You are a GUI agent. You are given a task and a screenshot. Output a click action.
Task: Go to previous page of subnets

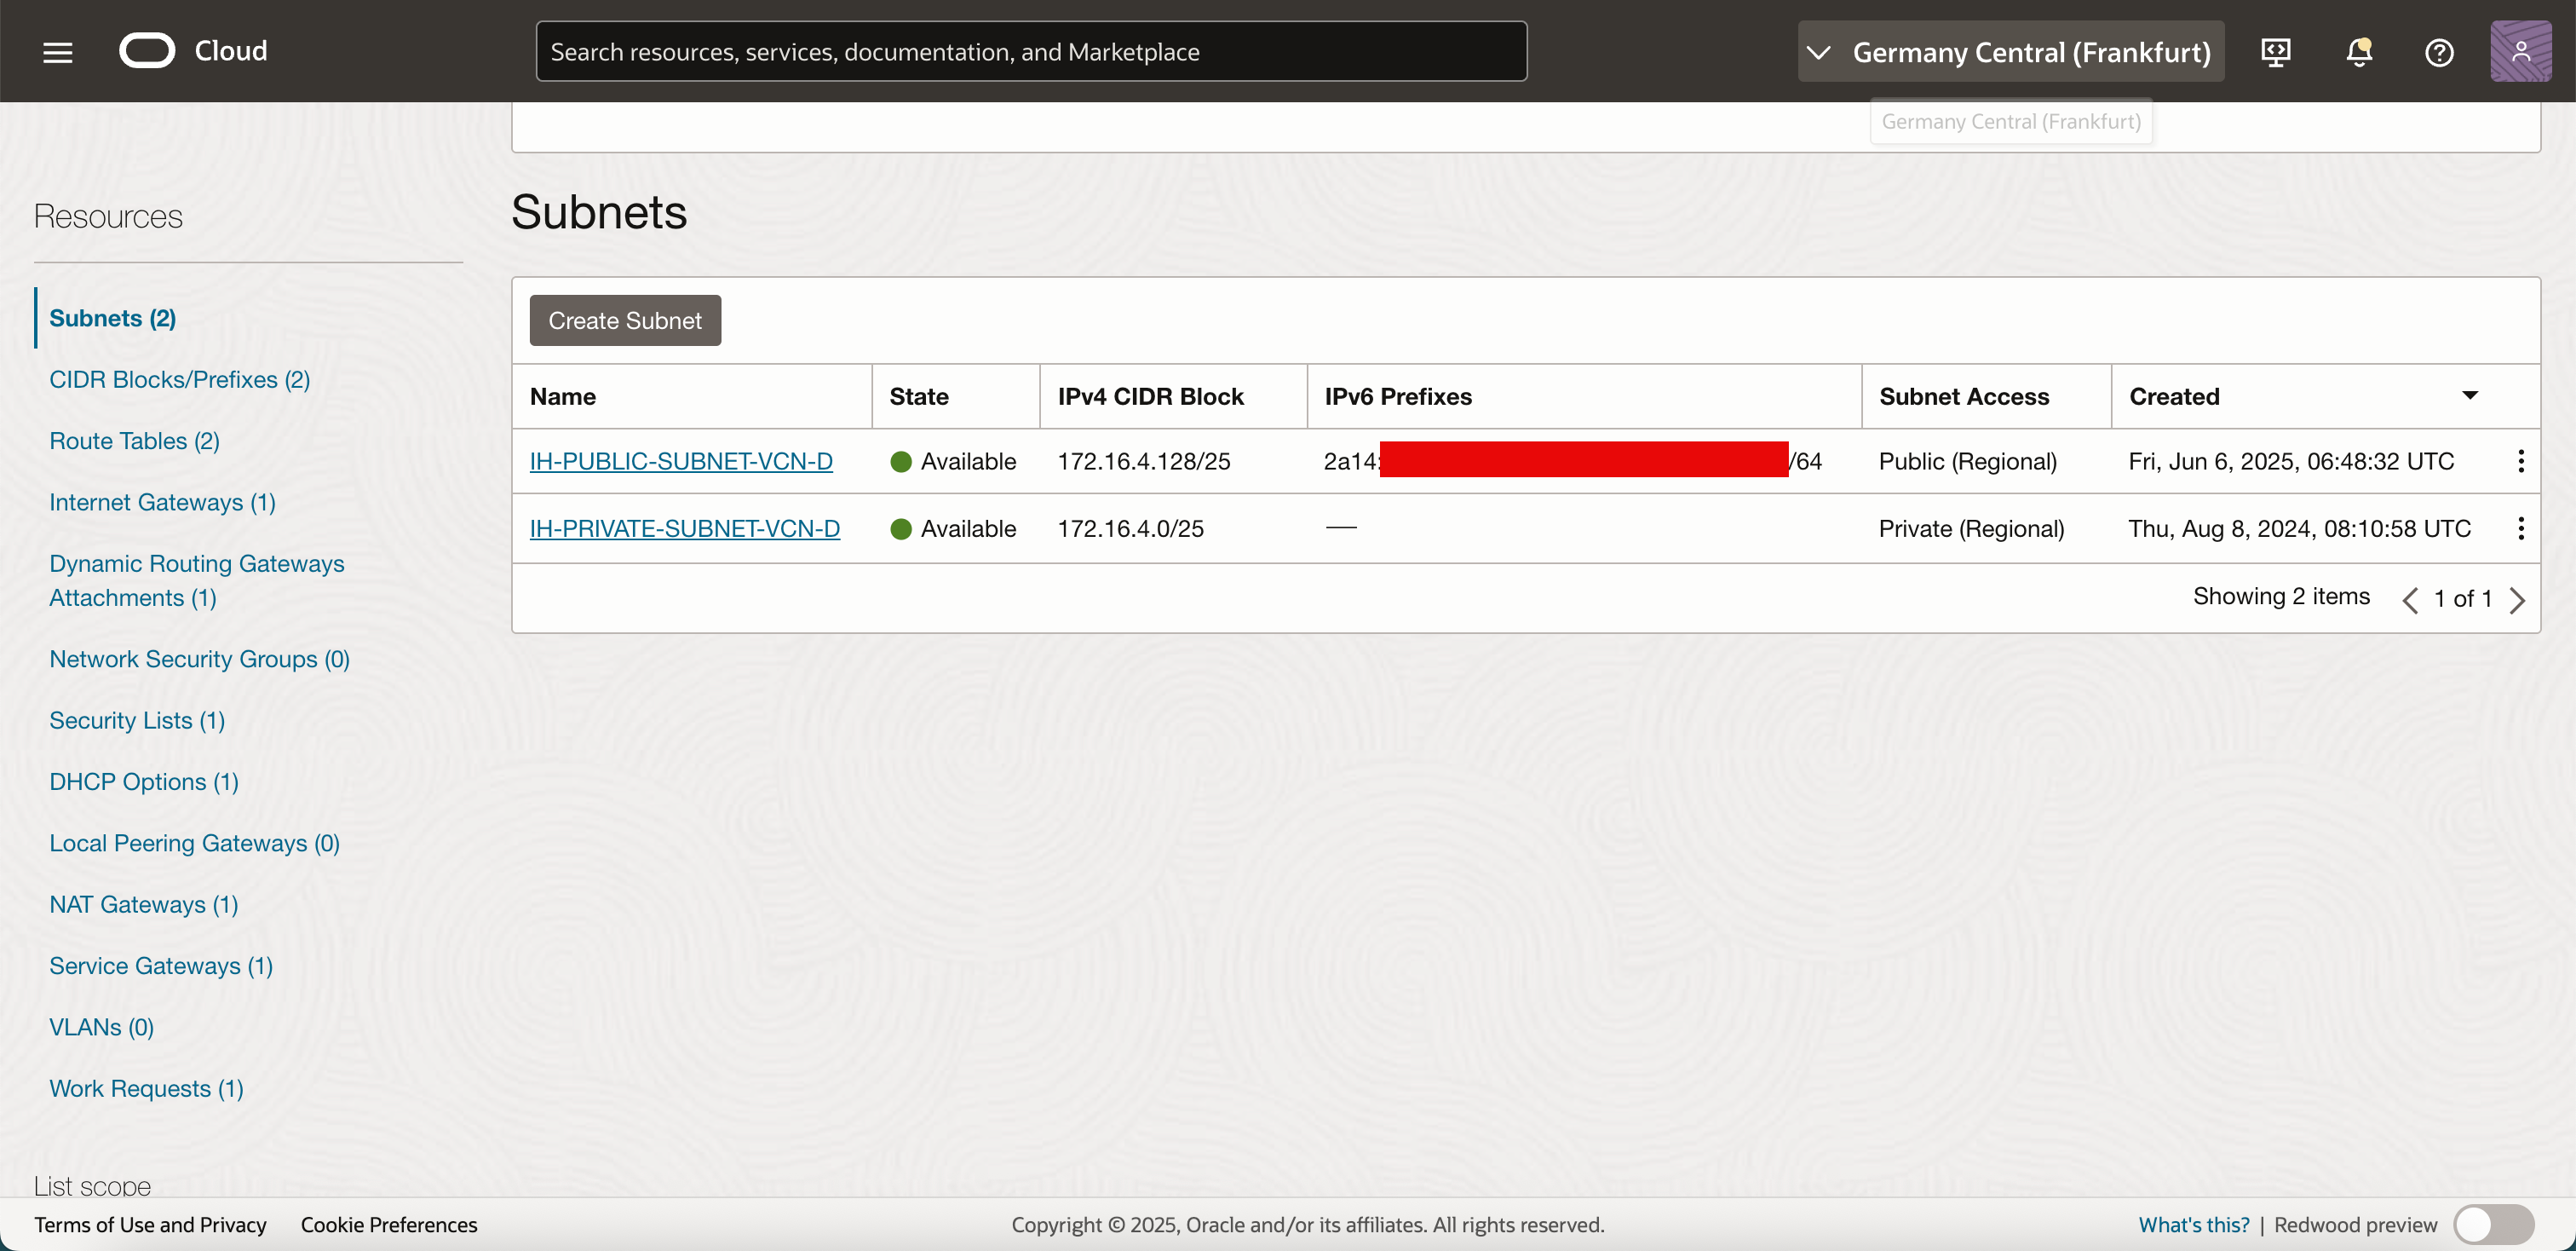click(x=2409, y=599)
